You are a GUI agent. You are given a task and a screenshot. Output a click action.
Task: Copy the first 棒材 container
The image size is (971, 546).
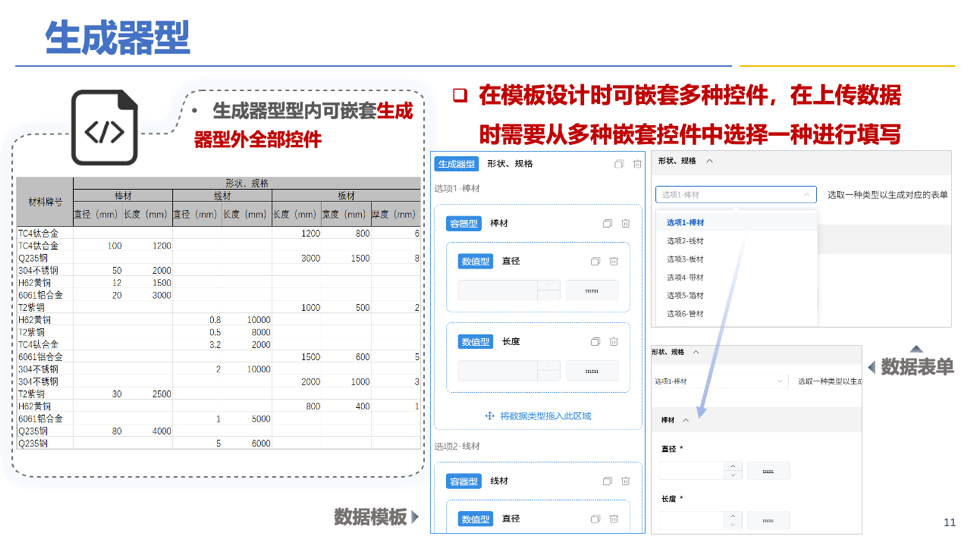(x=607, y=224)
